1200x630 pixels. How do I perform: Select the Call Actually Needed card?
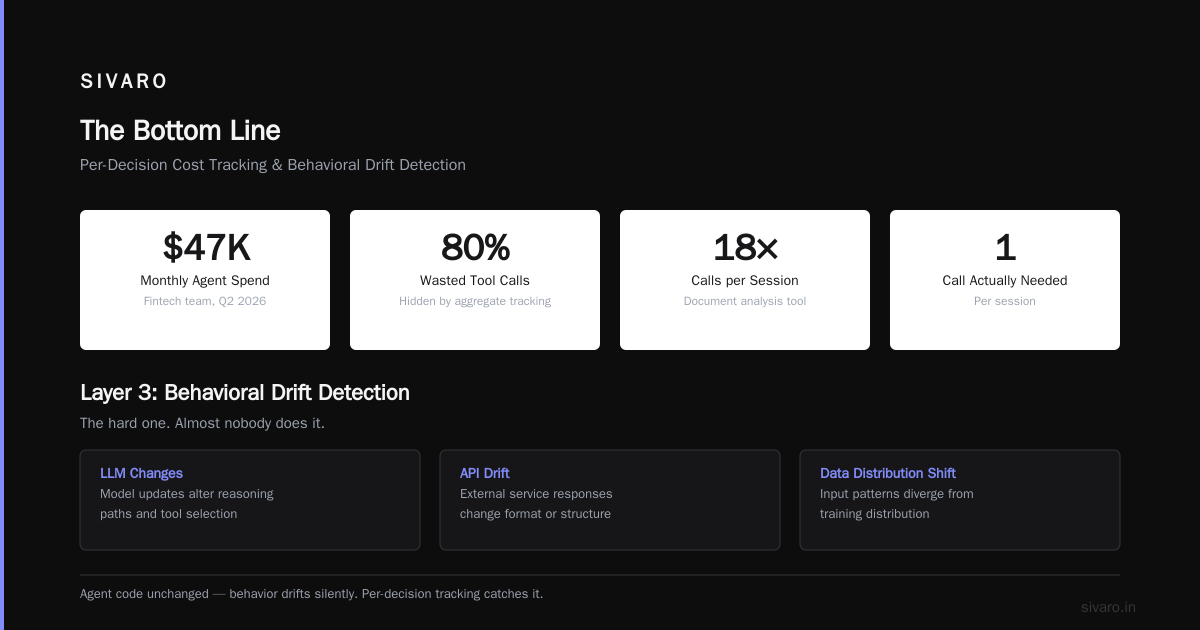[x=1005, y=280]
